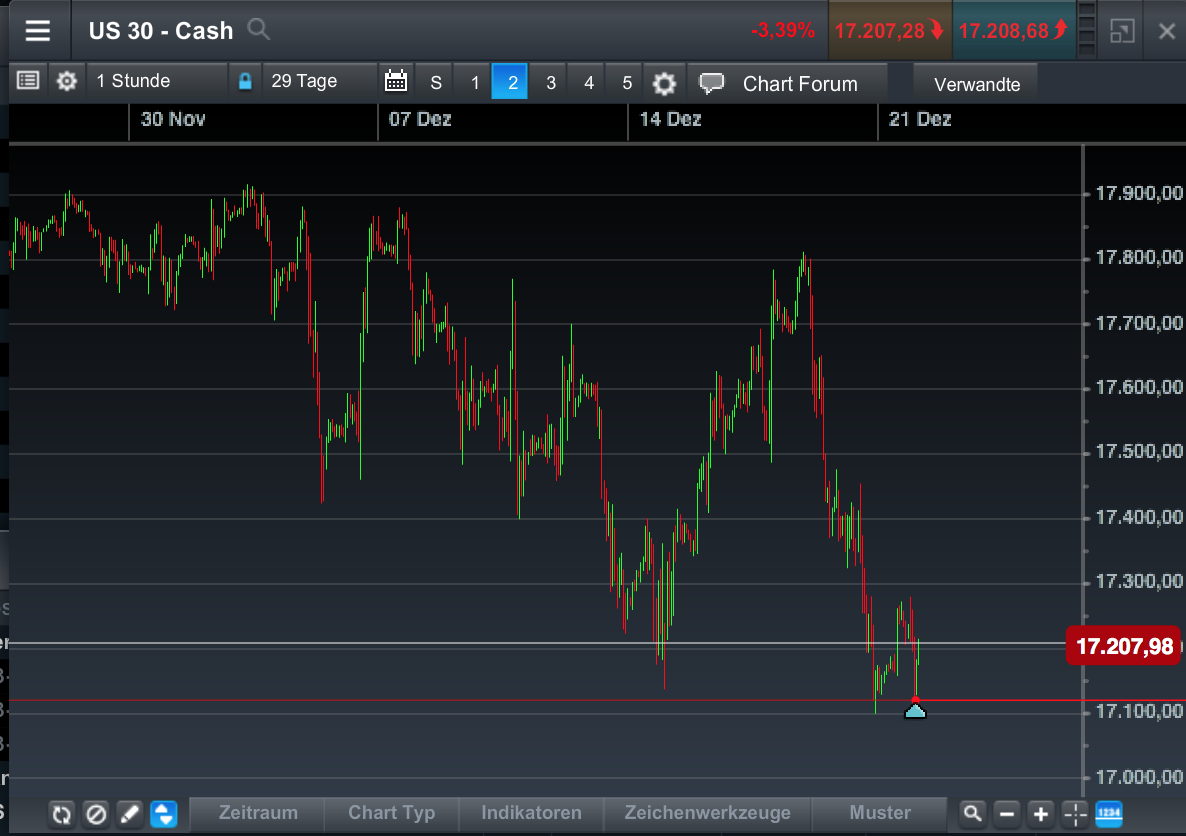Open the chart list panel icon
1186x836 pixels.
28,80
